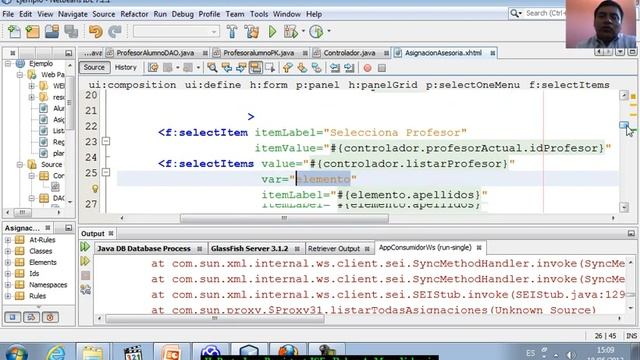Select Rules in navigator tree
This screenshot has height=360, width=640.
click(x=37, y=296)
